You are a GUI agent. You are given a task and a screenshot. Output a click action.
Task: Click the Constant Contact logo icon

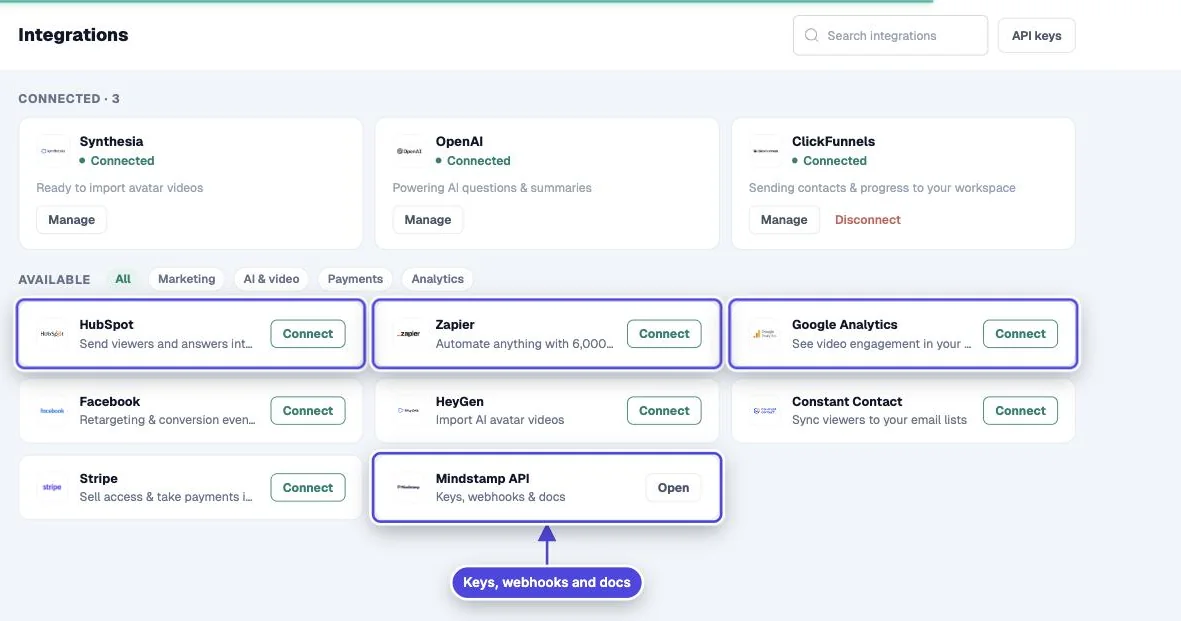point(765,411)
